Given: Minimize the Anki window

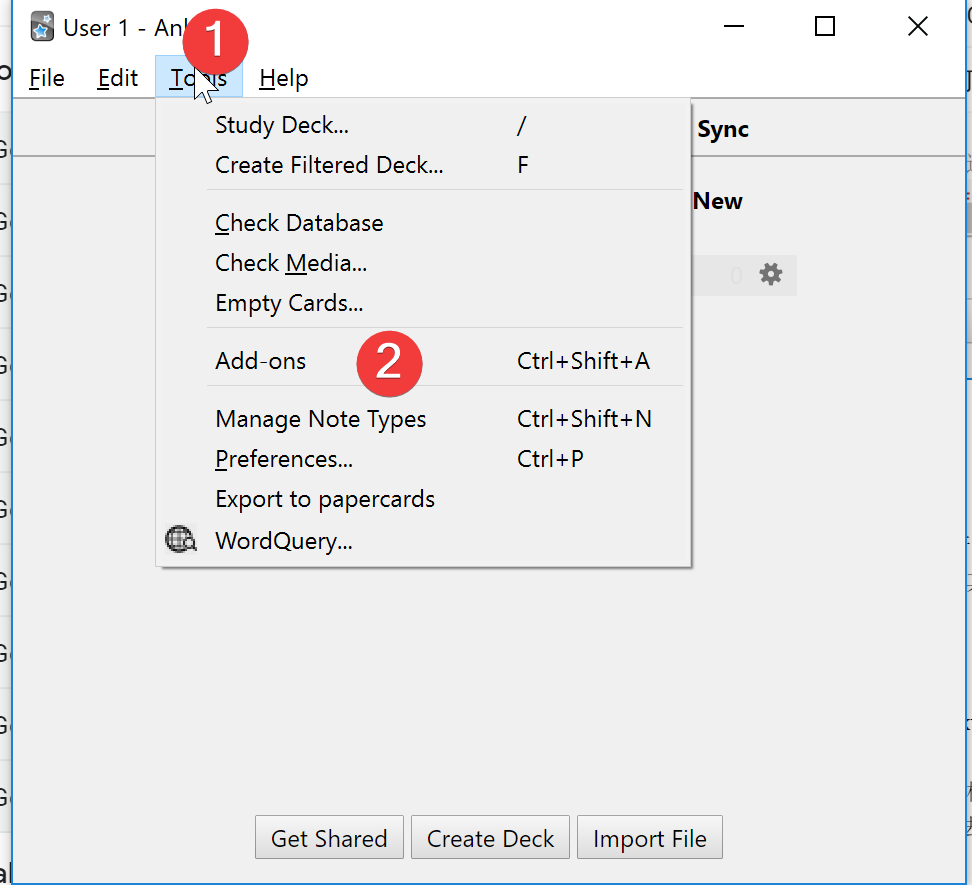Looking at the screenshot, I should click(733, 26).
